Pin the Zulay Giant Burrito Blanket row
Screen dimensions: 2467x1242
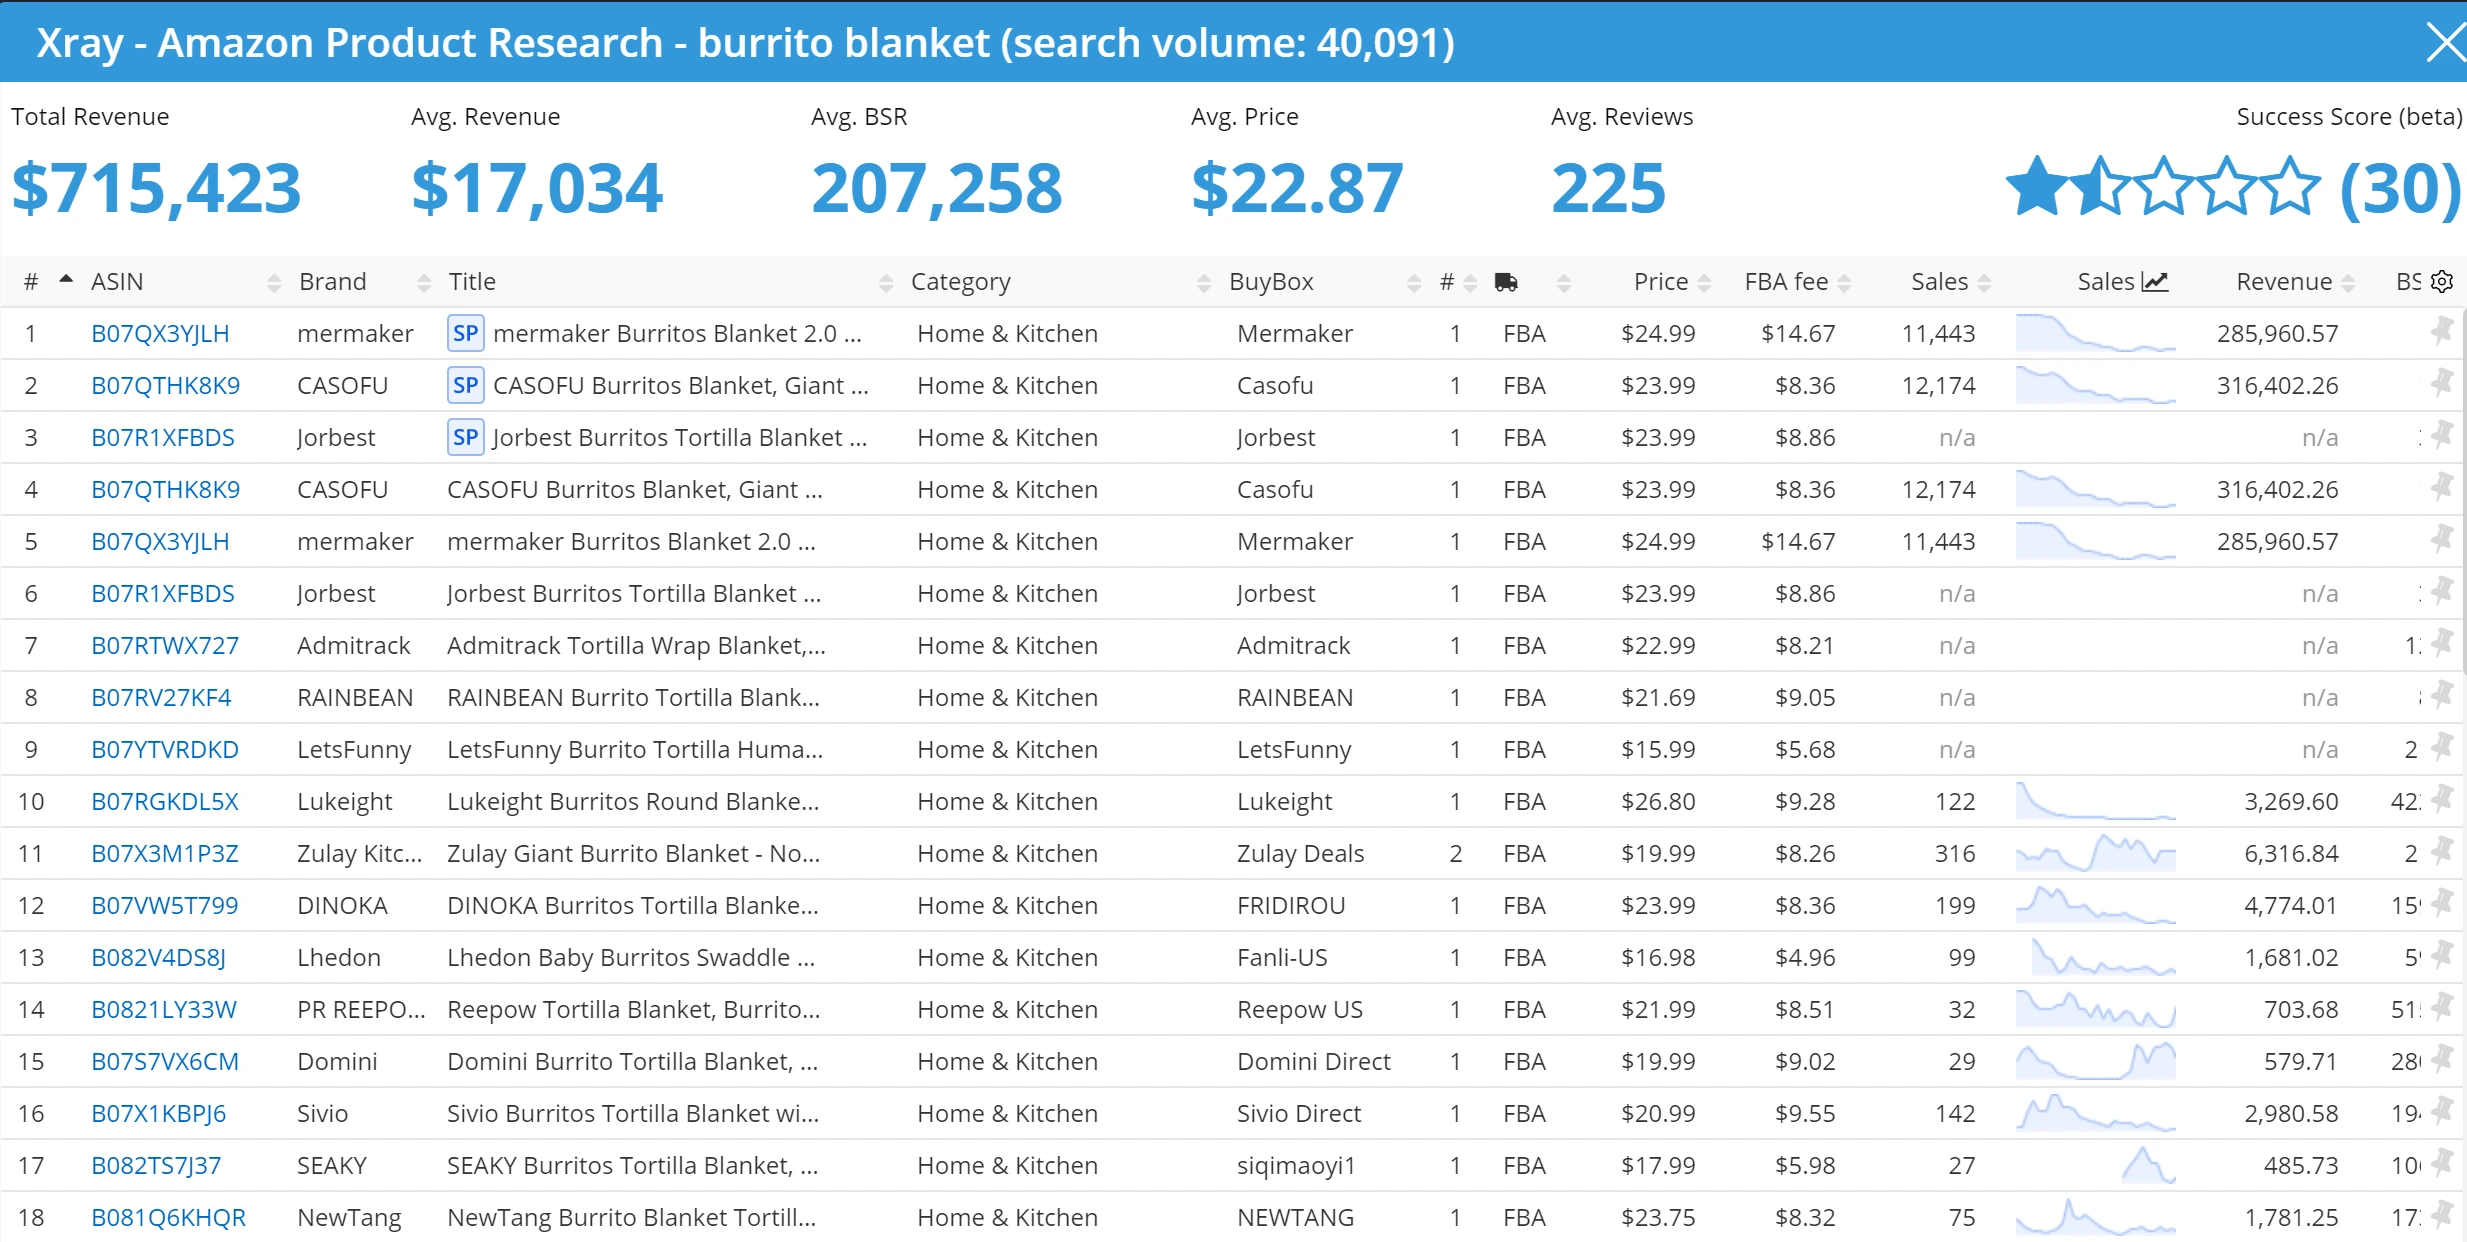pyautogui.click(x=2442, y=851)
